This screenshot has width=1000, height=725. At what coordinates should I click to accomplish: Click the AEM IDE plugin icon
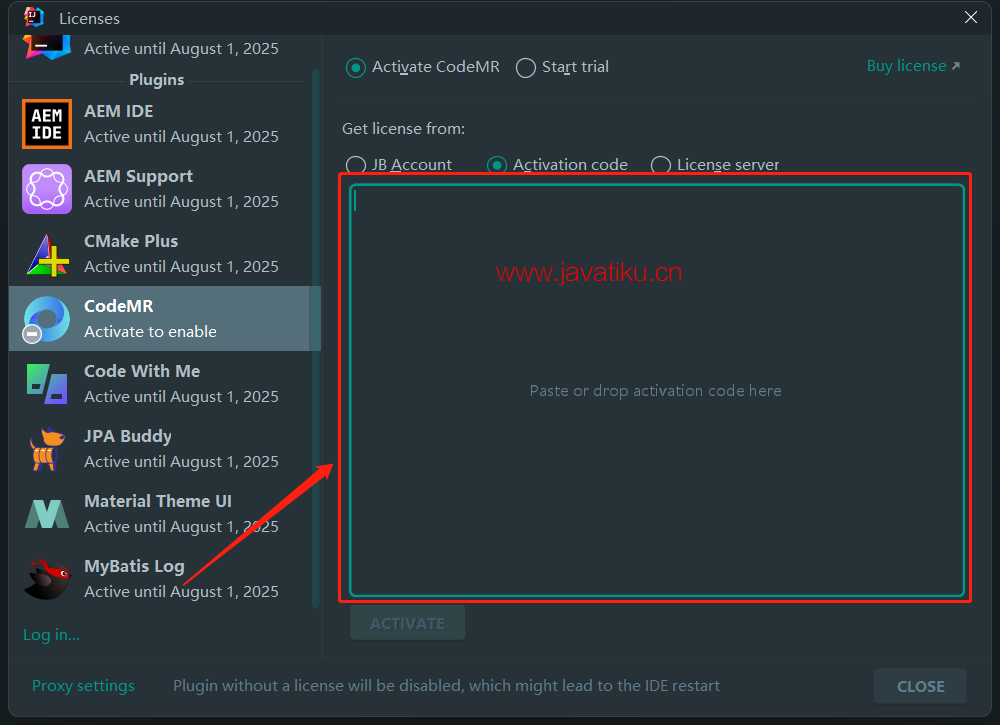click(x=47, y=124)
